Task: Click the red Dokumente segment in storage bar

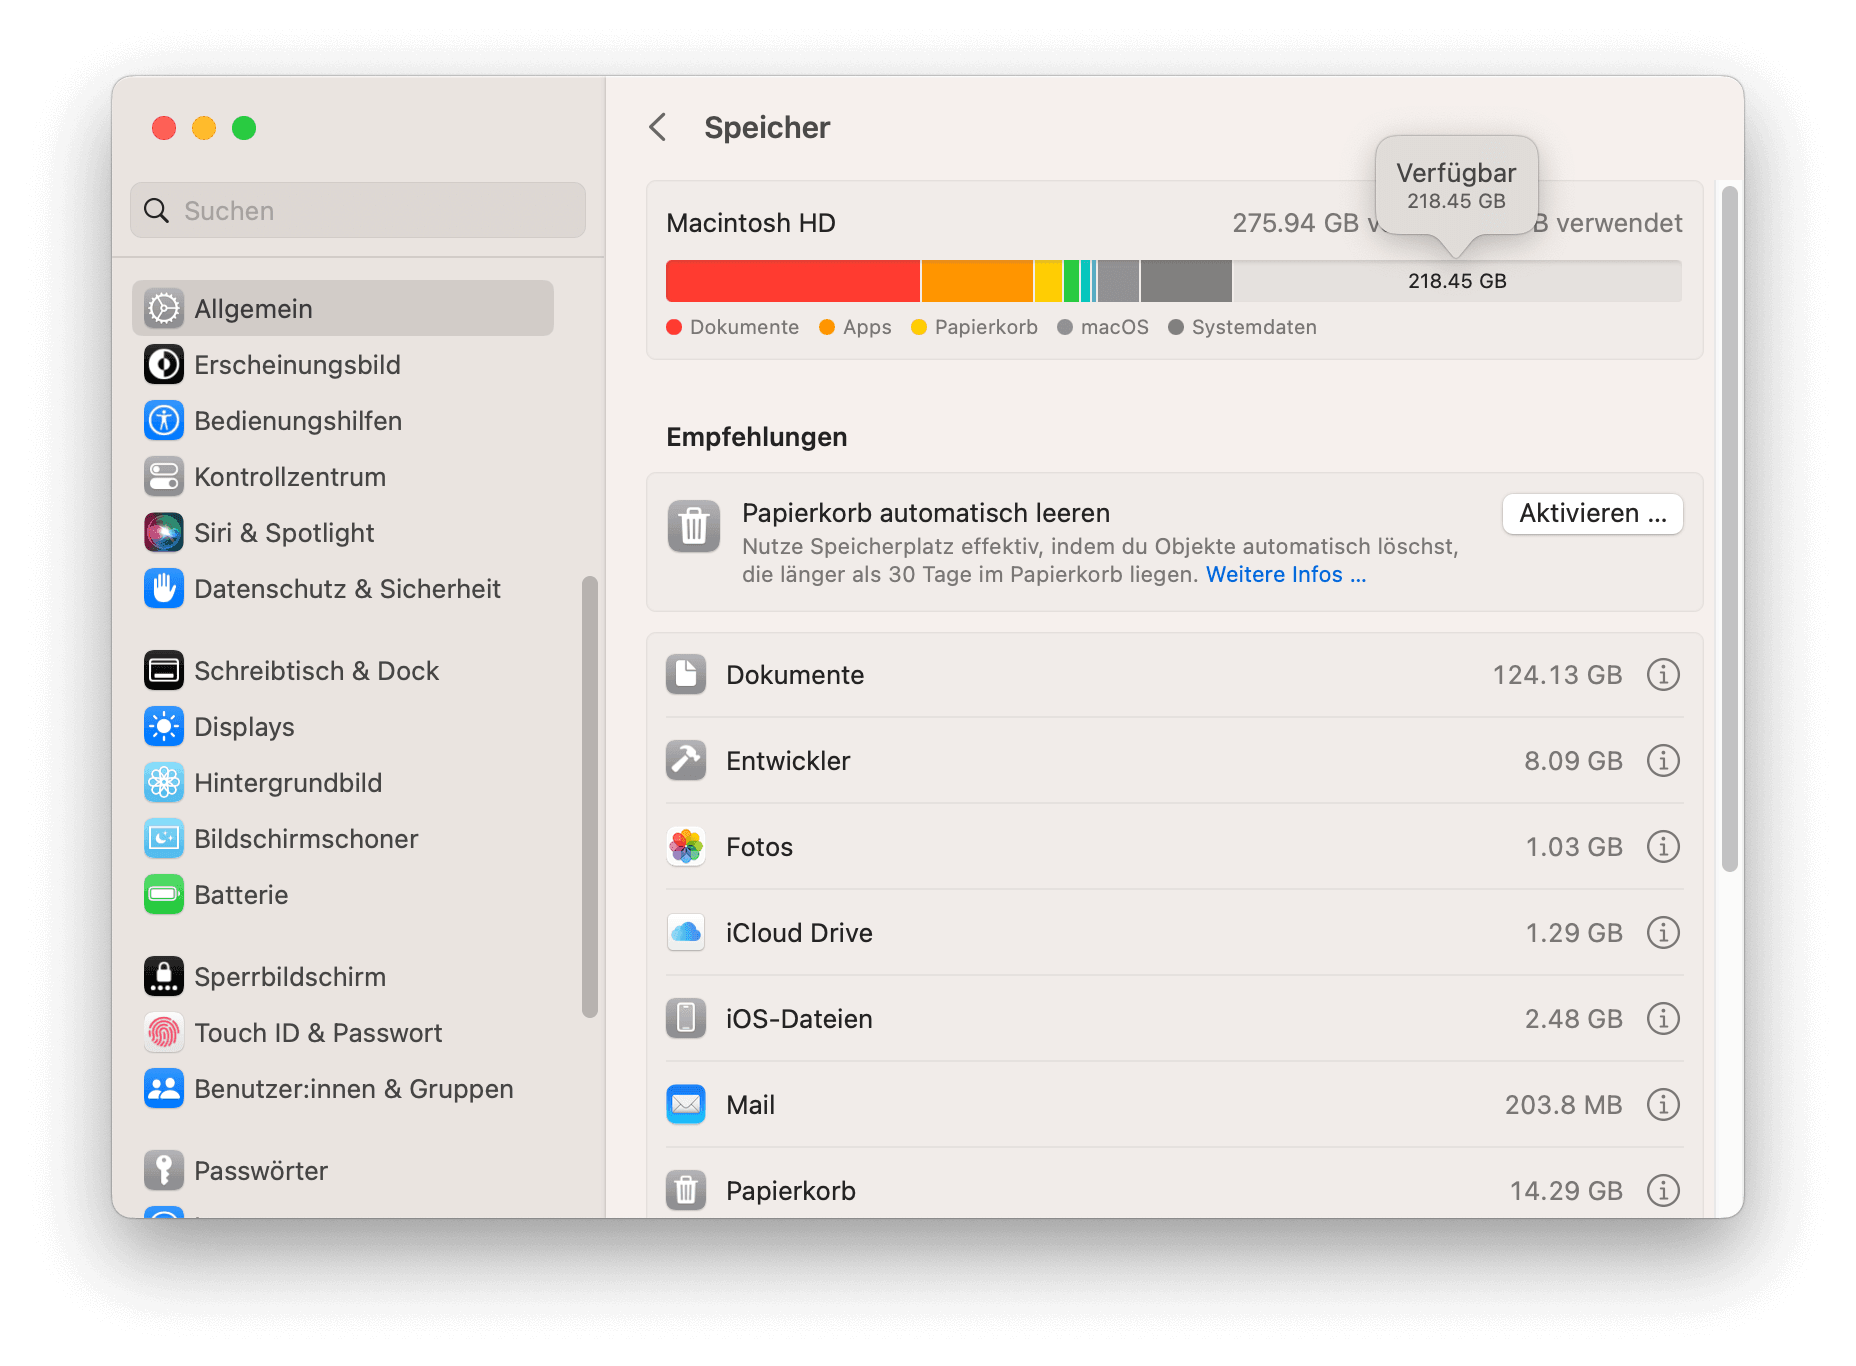Action: coord(792,281)
